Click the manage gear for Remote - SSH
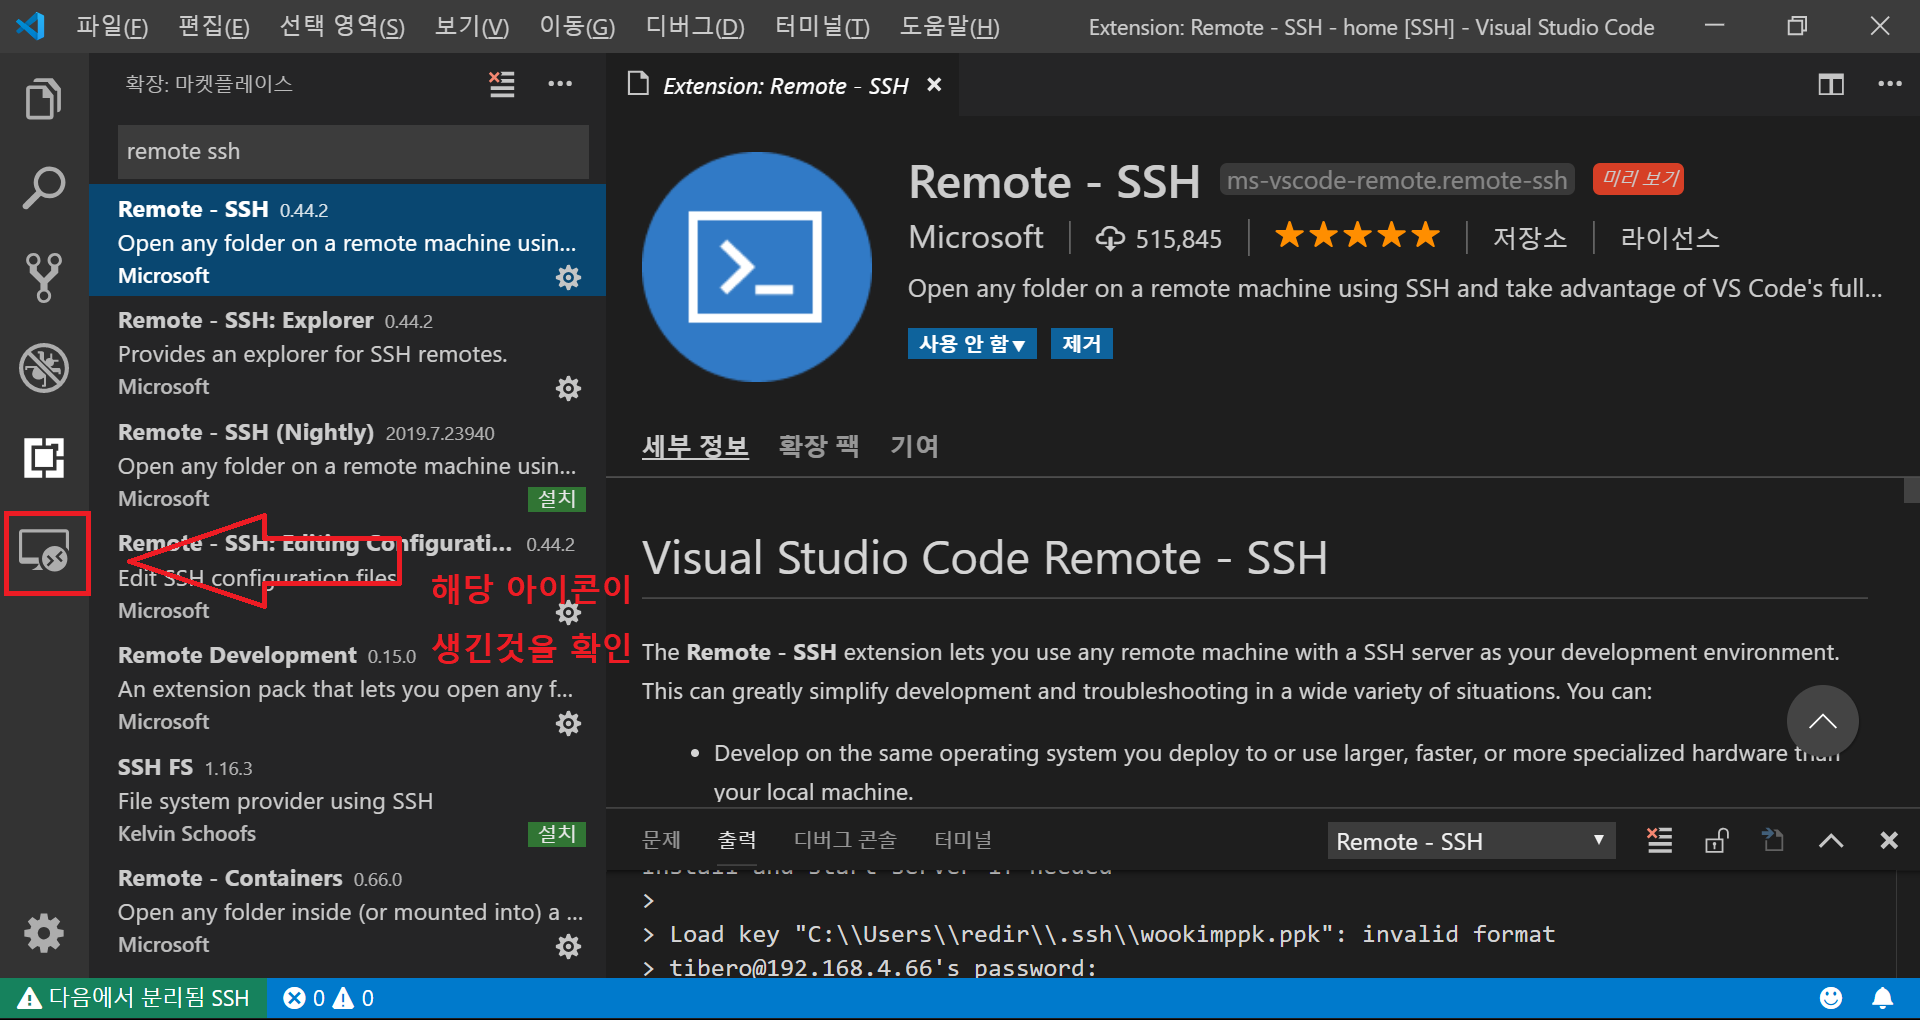Screen dimensions: 1920x1020 point(568,277)
